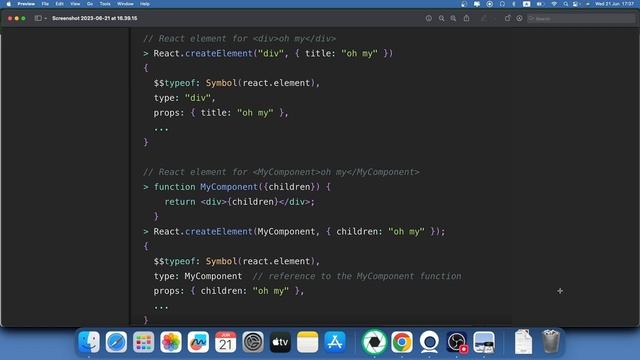This screenshot has height=360, width=640.
Task: Click the zoom out magnifier icon
Action: click(x=441, y=18)
